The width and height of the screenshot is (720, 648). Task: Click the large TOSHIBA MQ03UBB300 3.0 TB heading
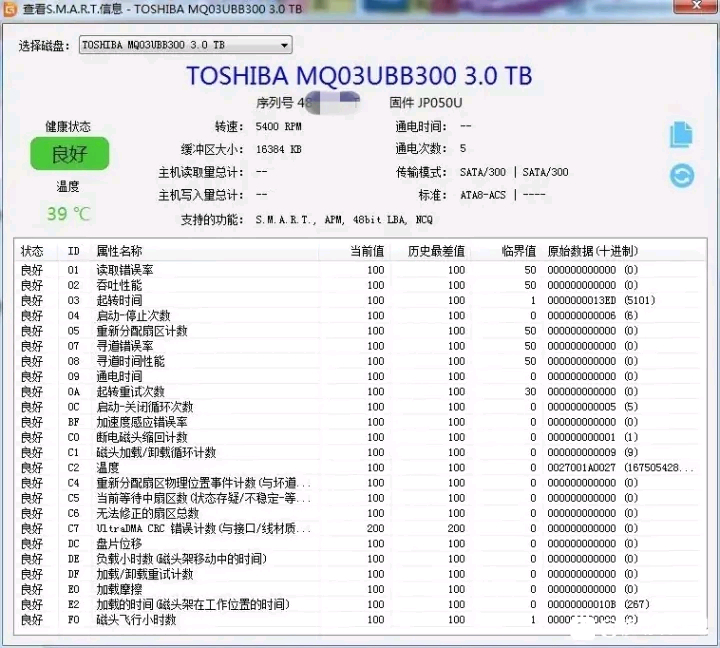tap(359, 76)
